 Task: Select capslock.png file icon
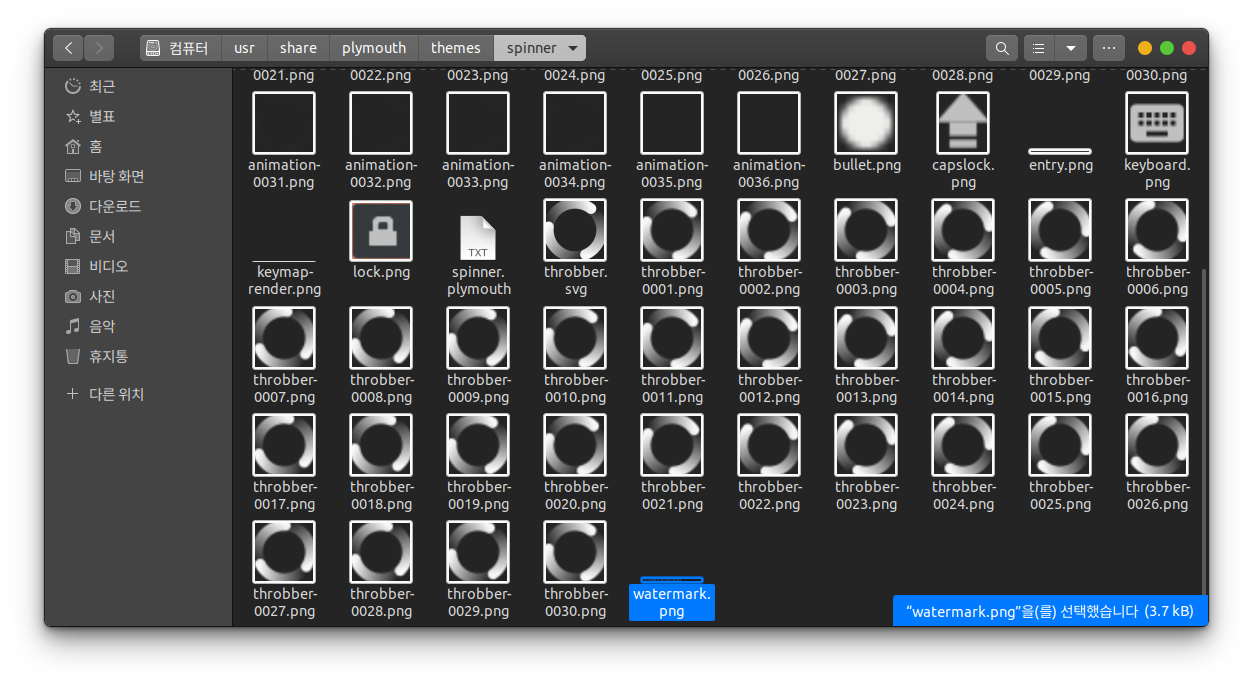[x=963, y=123]
